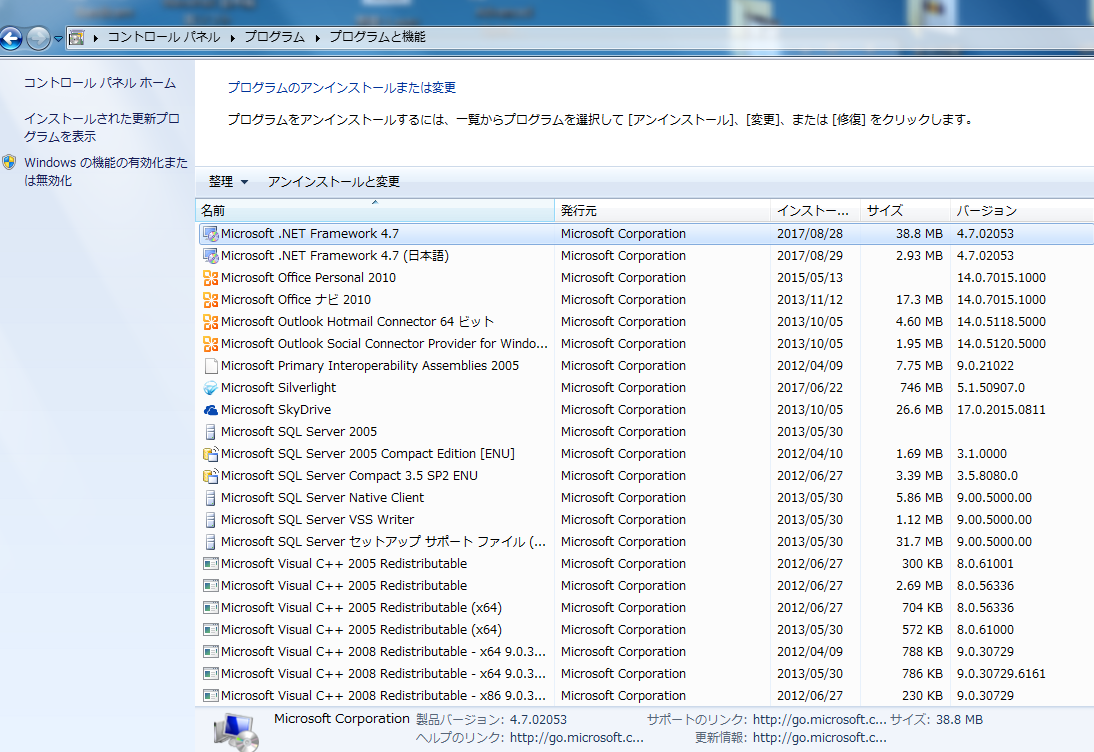Sort by バージョン column header
Viewport: 1094px width, 752px height.
pos(1021,211)
